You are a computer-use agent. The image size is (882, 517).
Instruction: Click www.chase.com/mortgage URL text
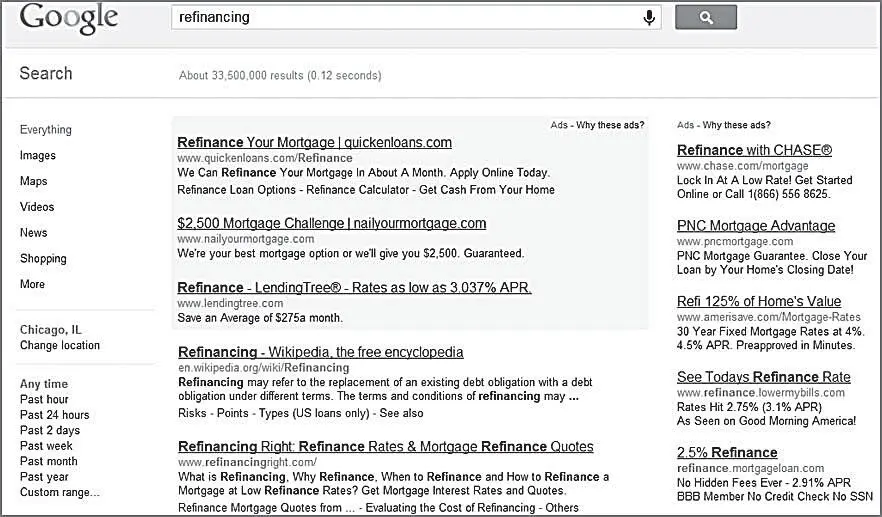pyautogui.click(x=742, y=166)
